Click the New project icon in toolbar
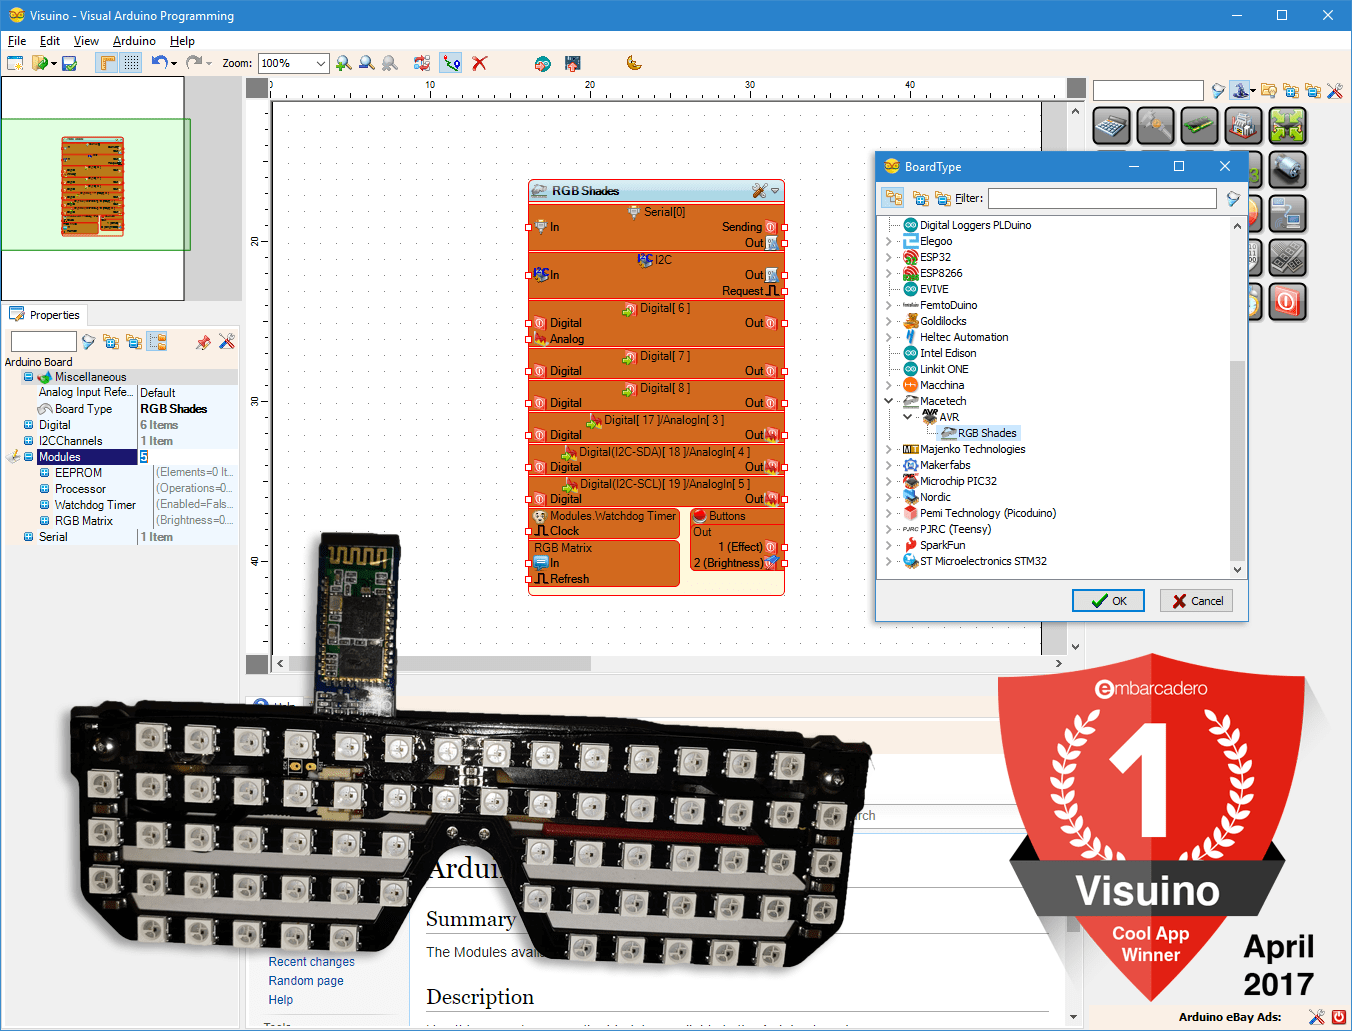The image size is (1352, 1031). (x=15, y=63)
